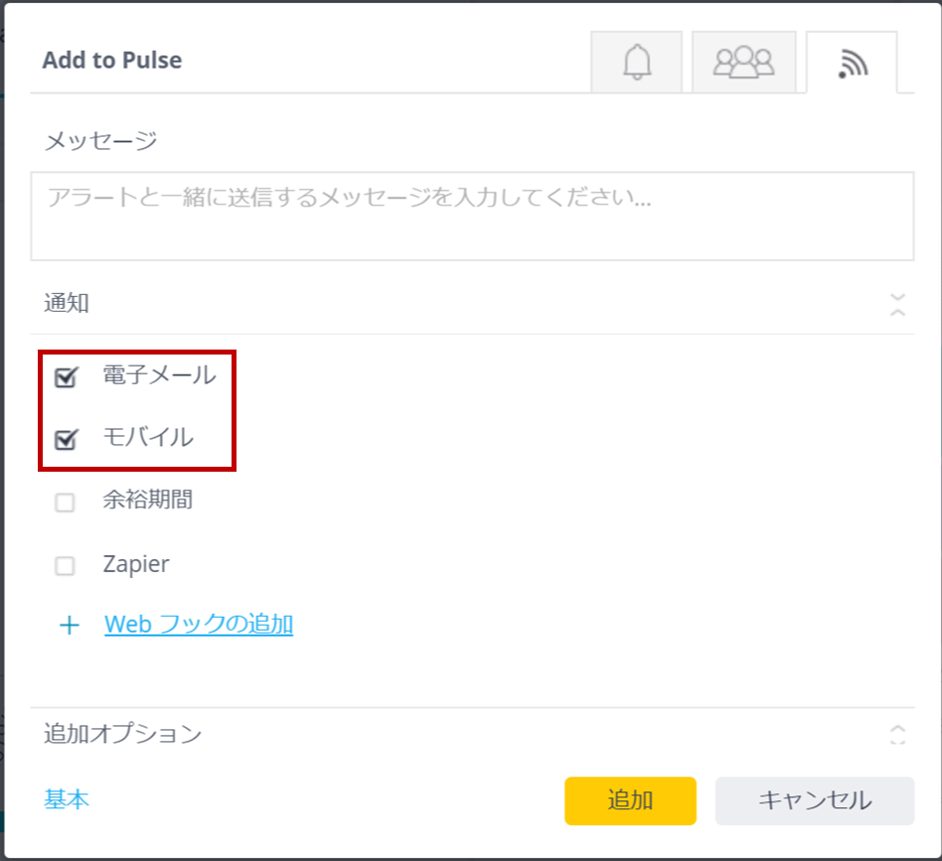
Task: Click the yellow 追加 button
Action: pyautogui.click(x=630, y=801)
